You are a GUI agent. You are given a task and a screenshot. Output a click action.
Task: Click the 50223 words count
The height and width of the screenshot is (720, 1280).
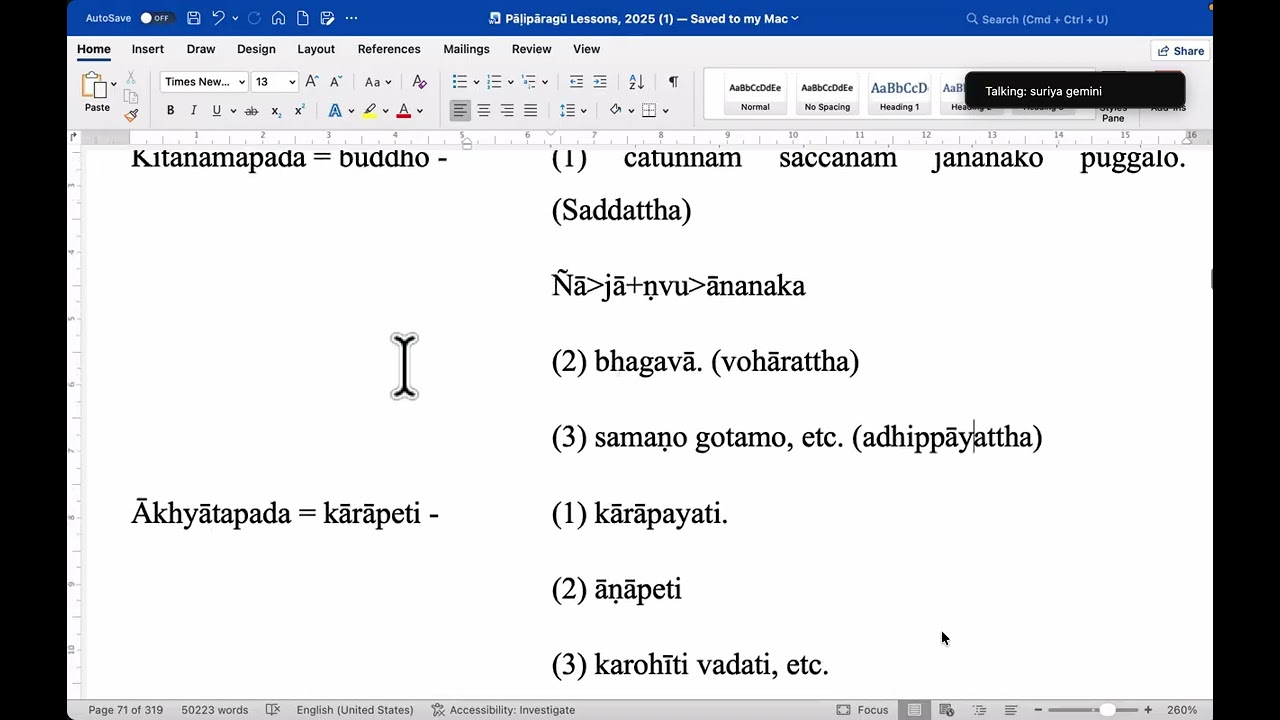[215, 710]
